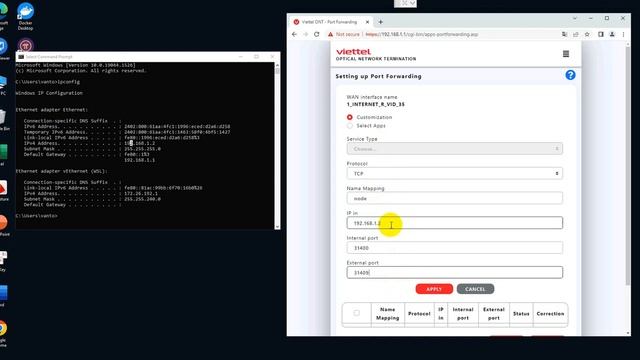Go back in the browser
640x360 pixels.
(294, 34)
